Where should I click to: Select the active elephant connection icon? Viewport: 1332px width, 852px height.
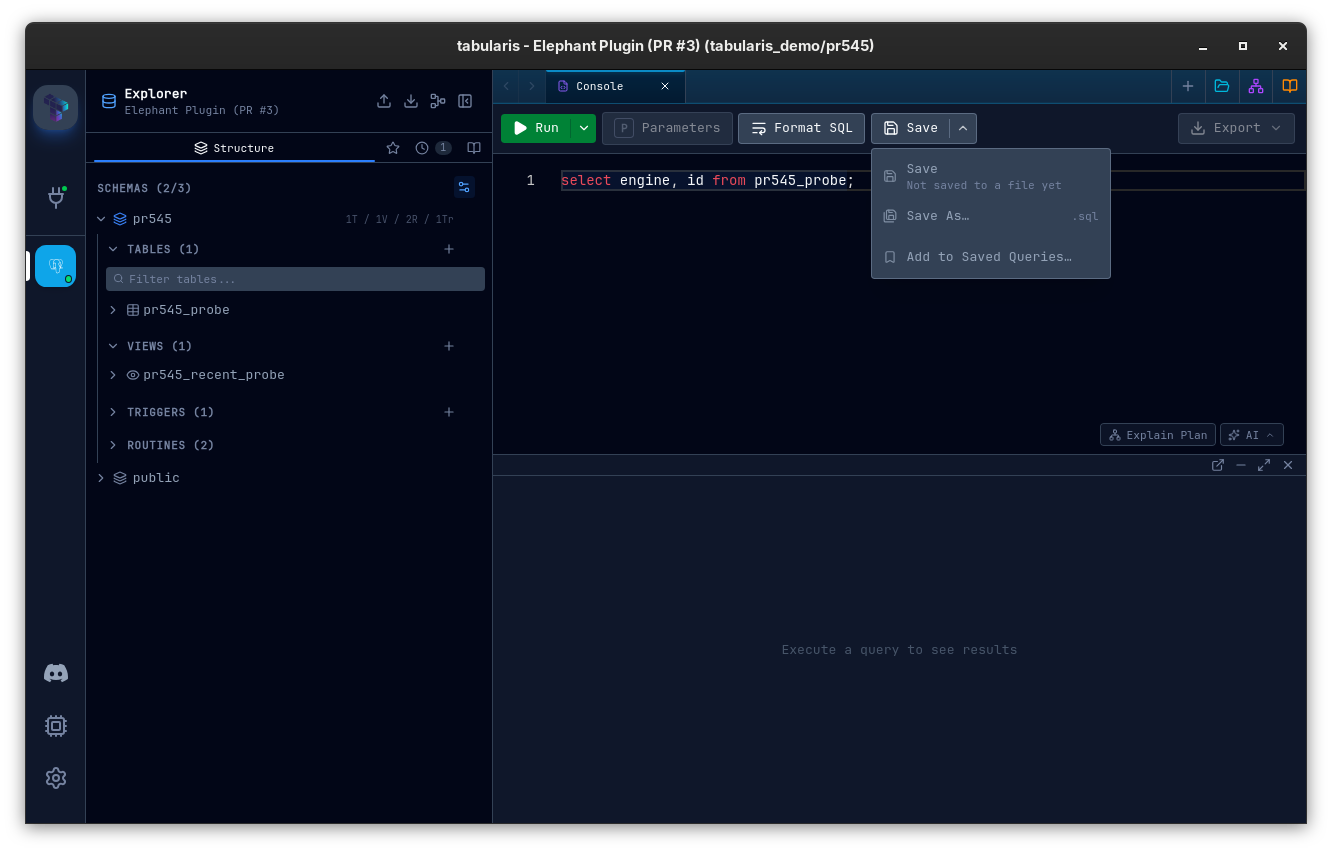pos(55,266)
